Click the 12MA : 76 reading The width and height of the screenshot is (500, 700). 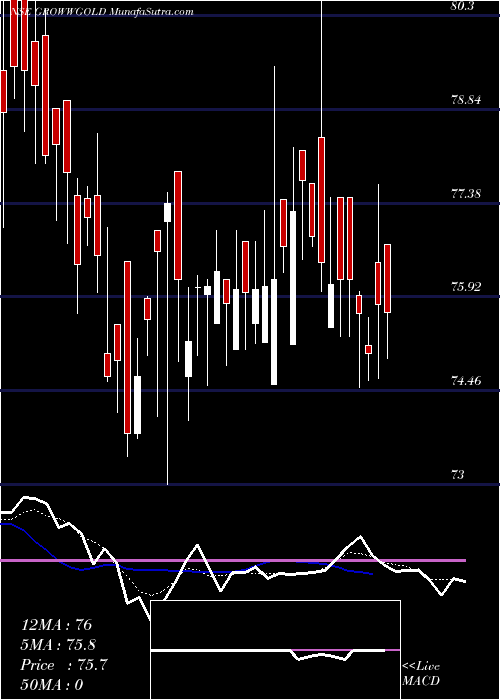tap(56, 625)
